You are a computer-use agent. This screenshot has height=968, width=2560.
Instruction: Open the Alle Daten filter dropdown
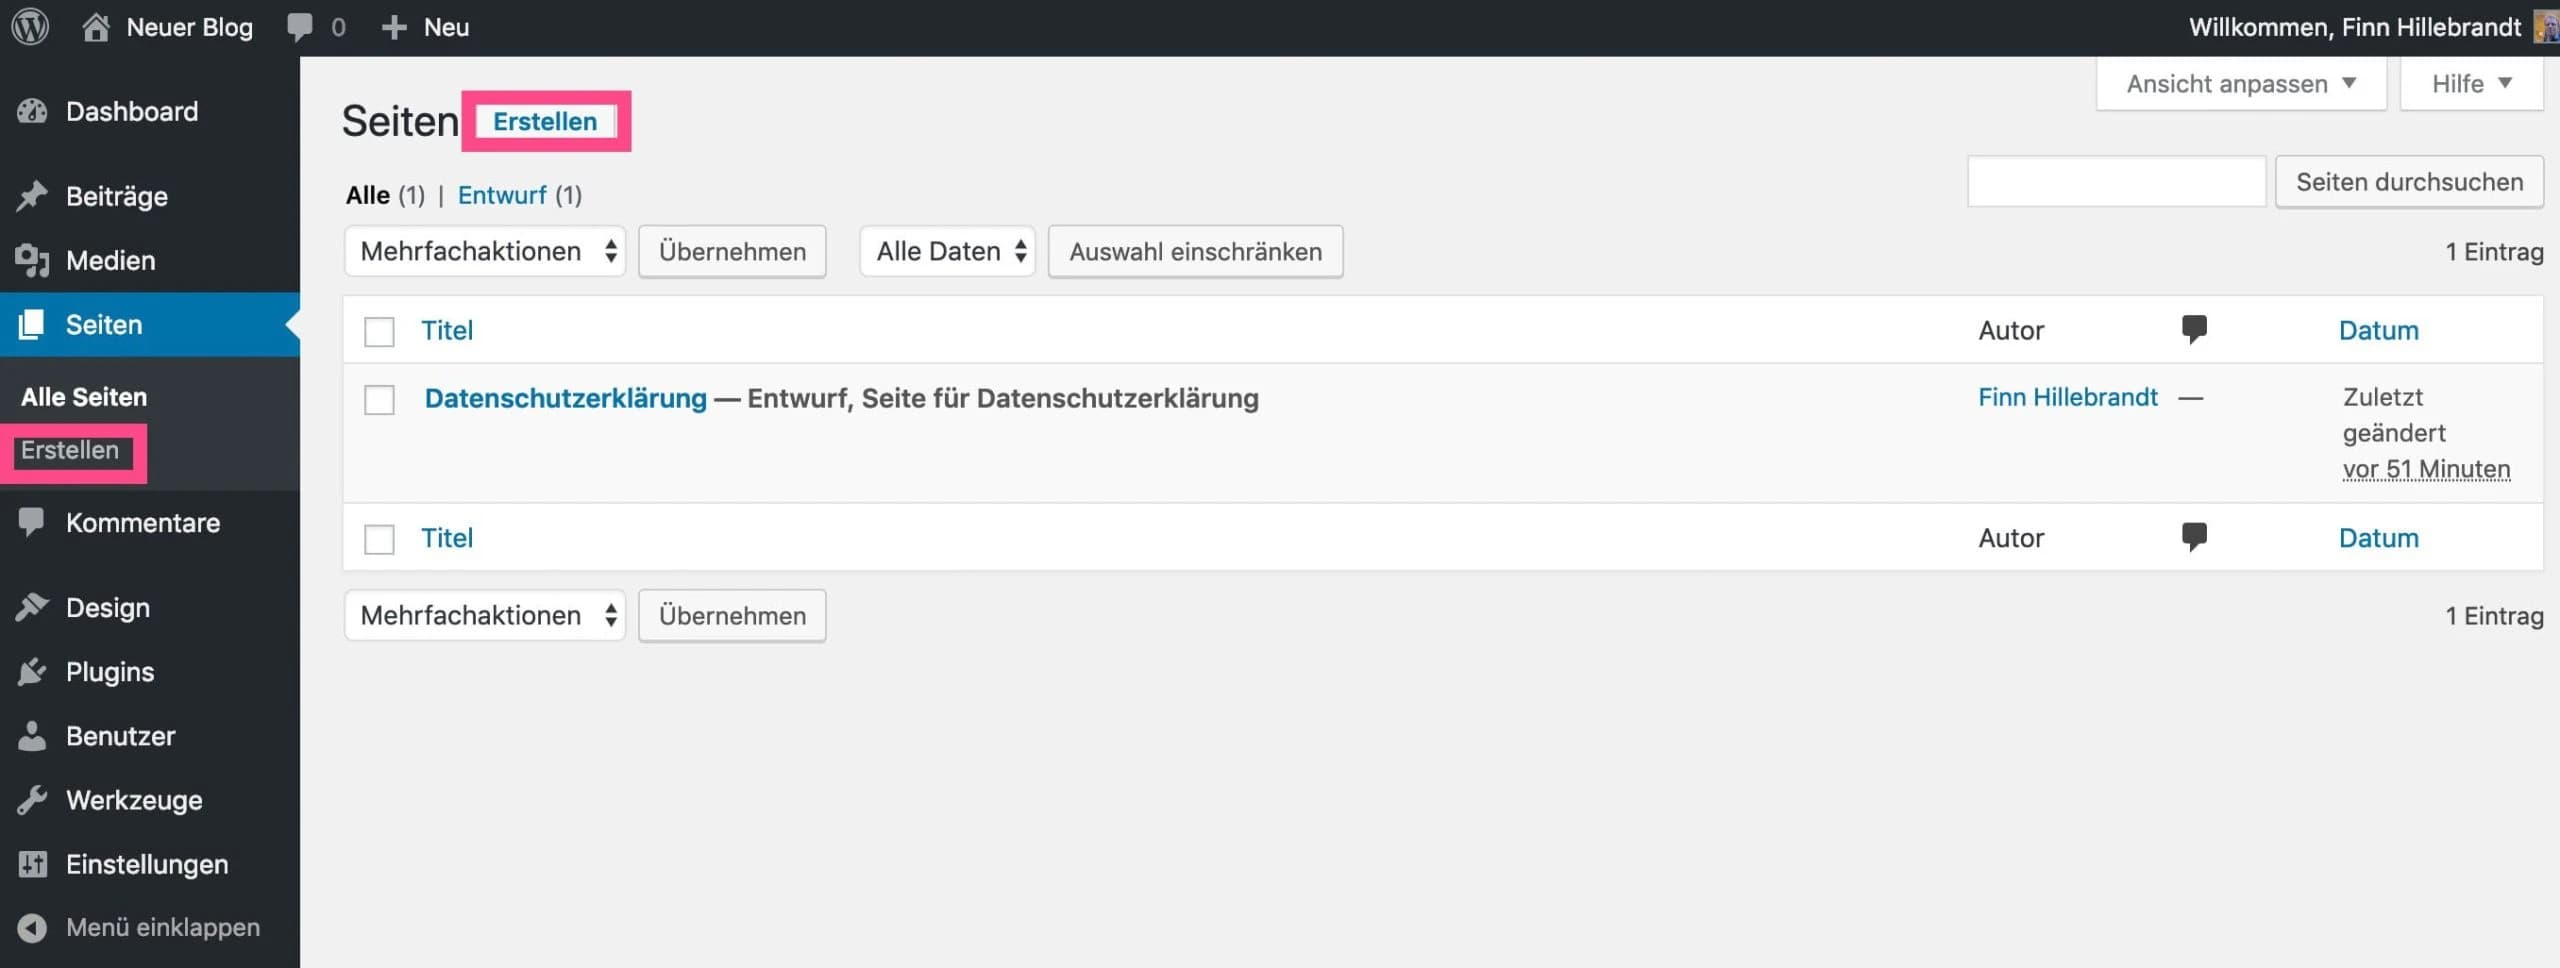tap(946, 251)
